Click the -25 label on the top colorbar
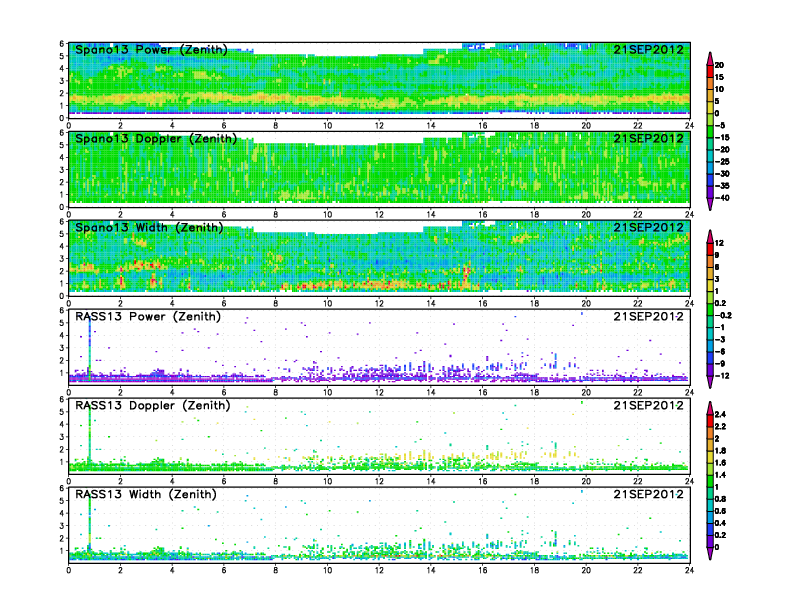Screen dimensions: 792x612 [722, 162]
